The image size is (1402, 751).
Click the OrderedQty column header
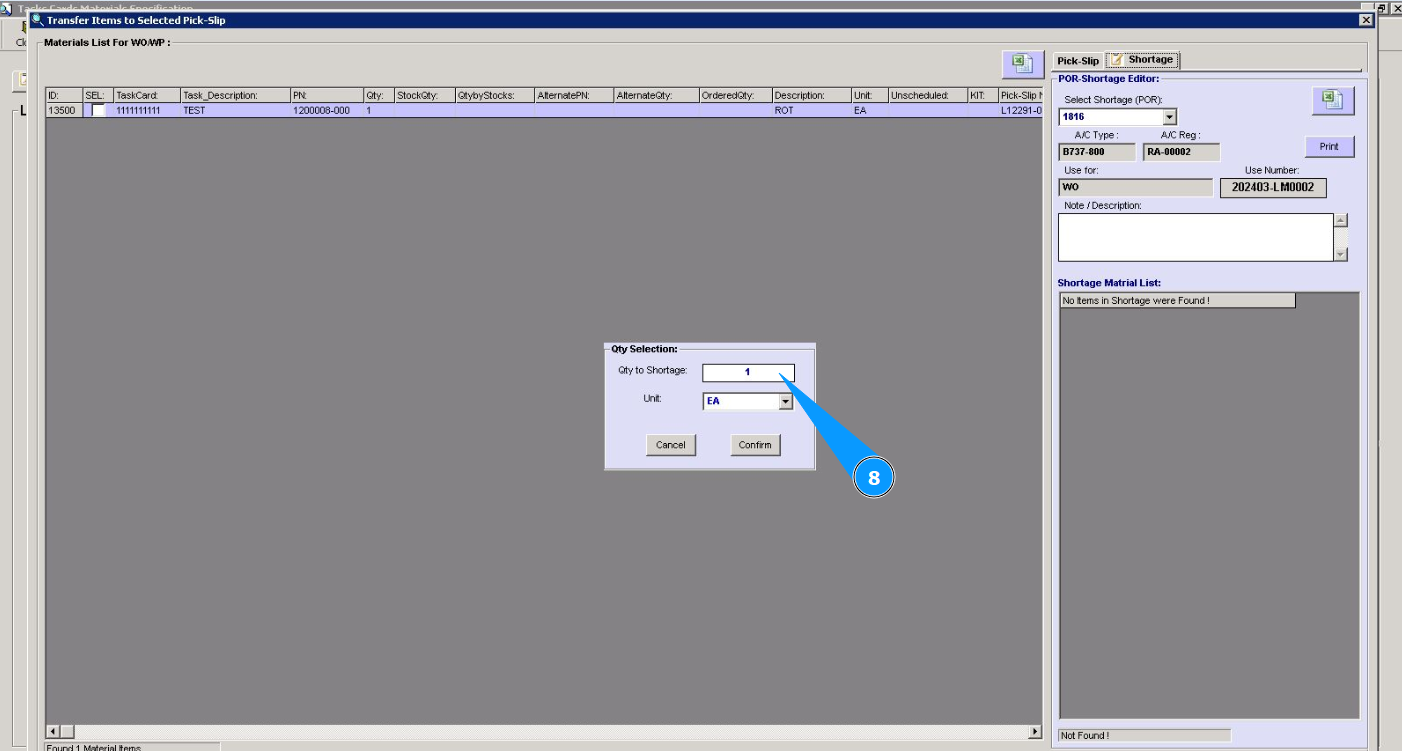point(735,96)
